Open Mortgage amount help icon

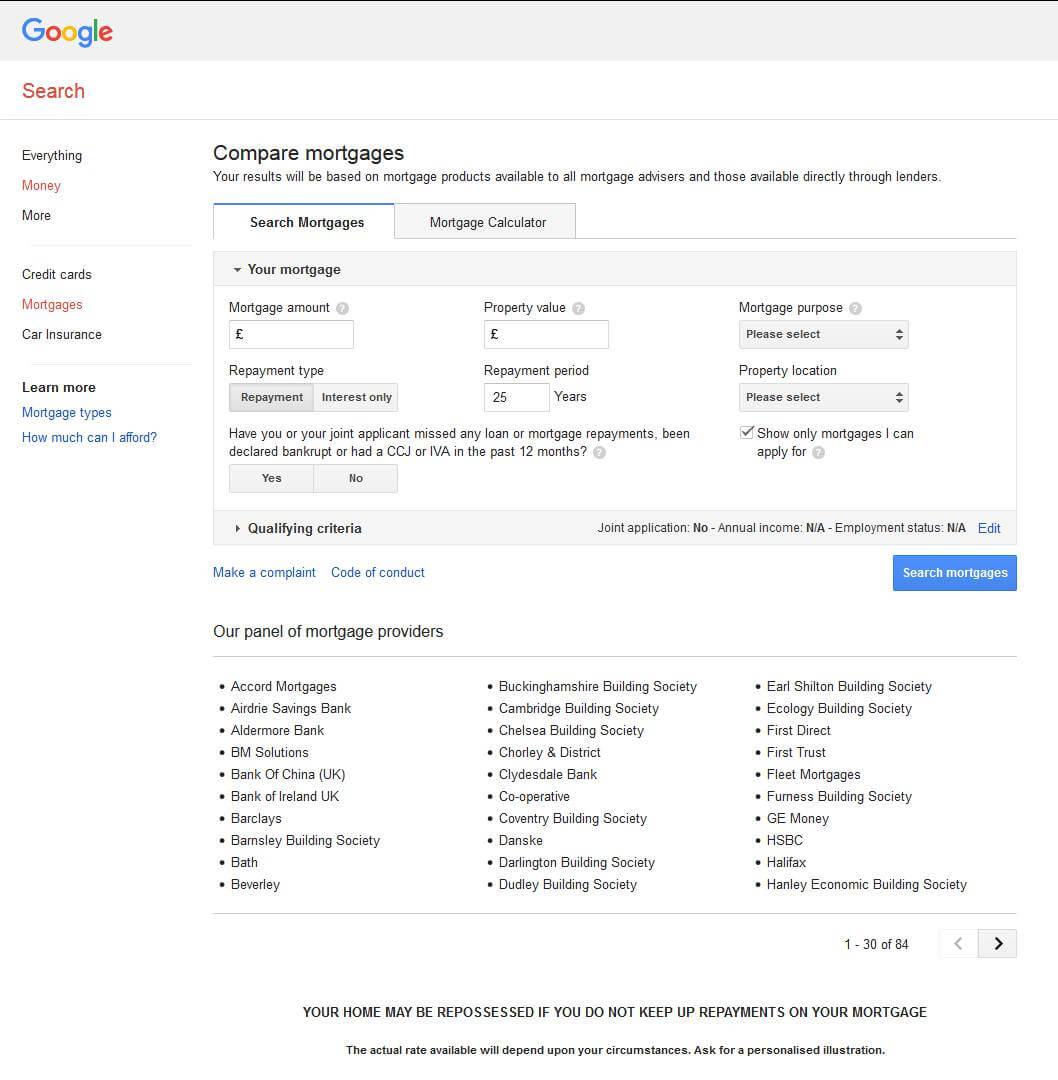click(x=342, y=309)
